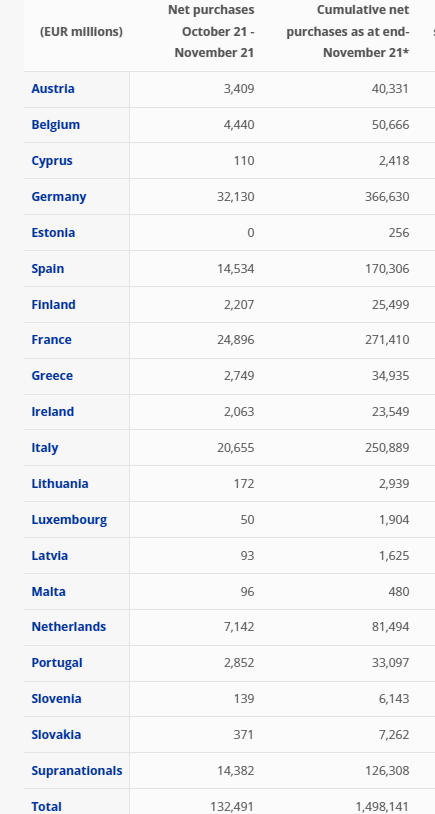Open the Greece country link
This screenshot has height=814, width=435.
(x=52, y=376)
